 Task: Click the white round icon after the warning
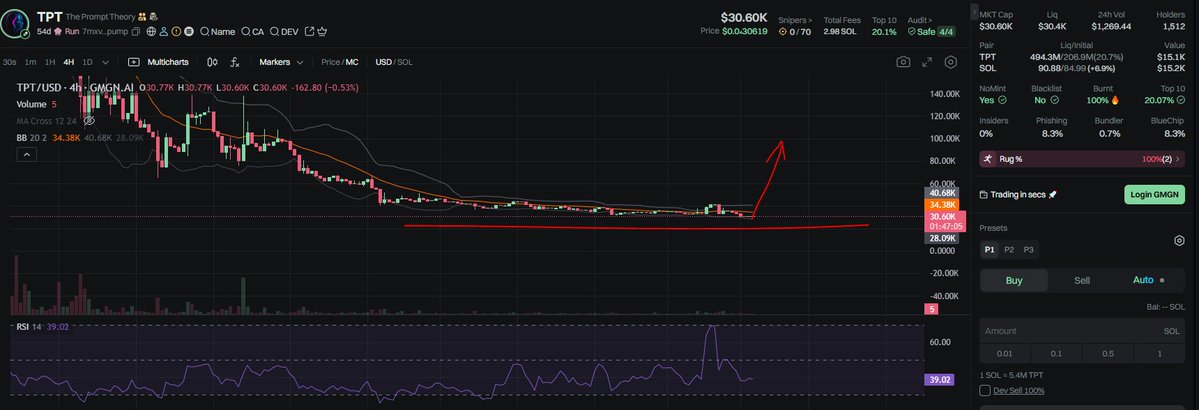pyautogui.click(x=189, y=31)
